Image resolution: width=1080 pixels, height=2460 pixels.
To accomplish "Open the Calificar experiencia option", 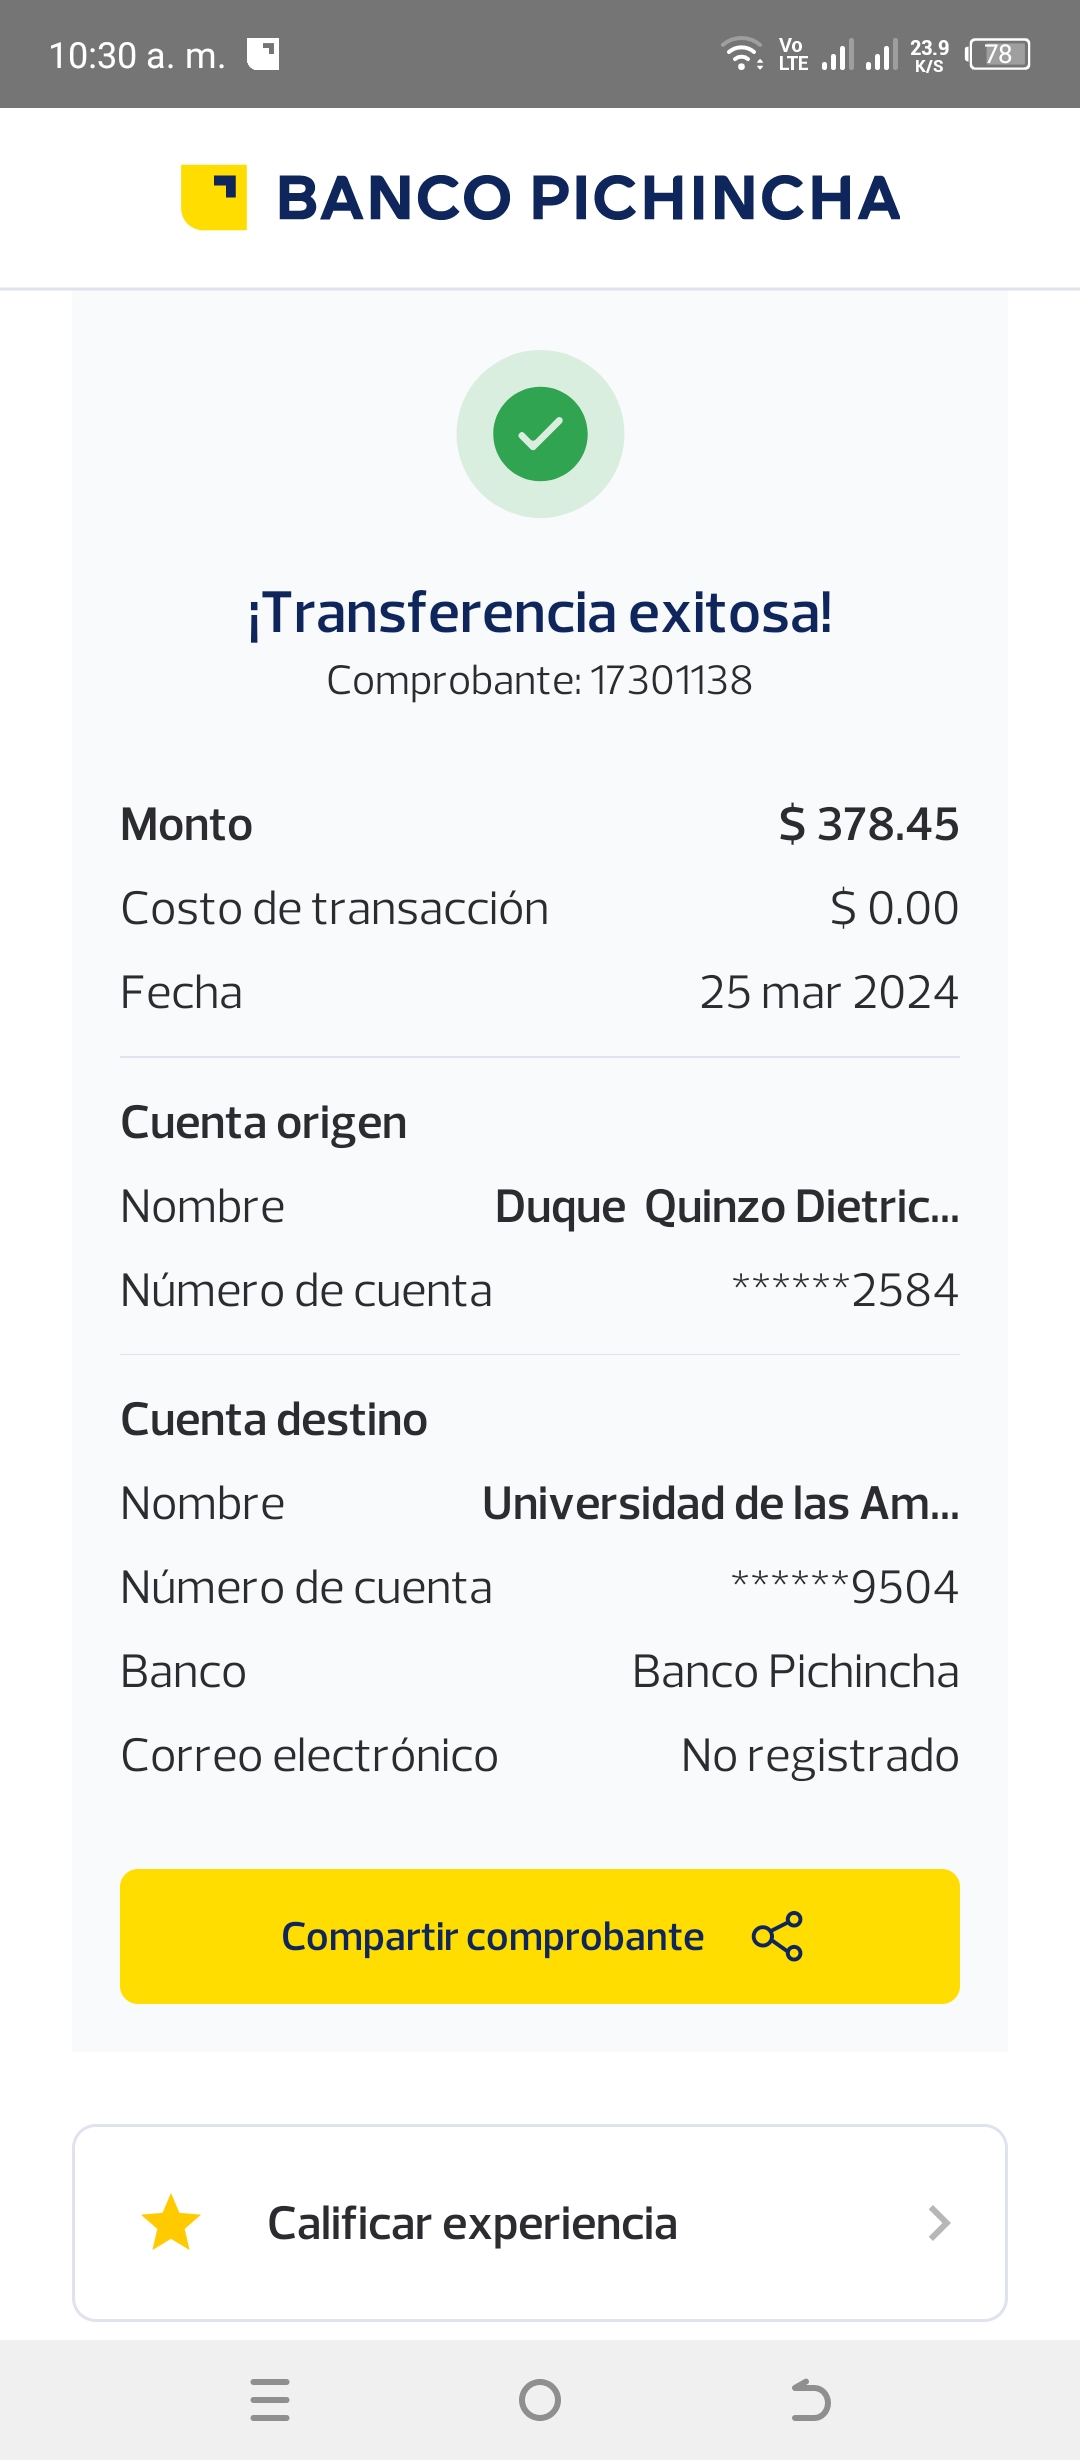I will 472,2223.
